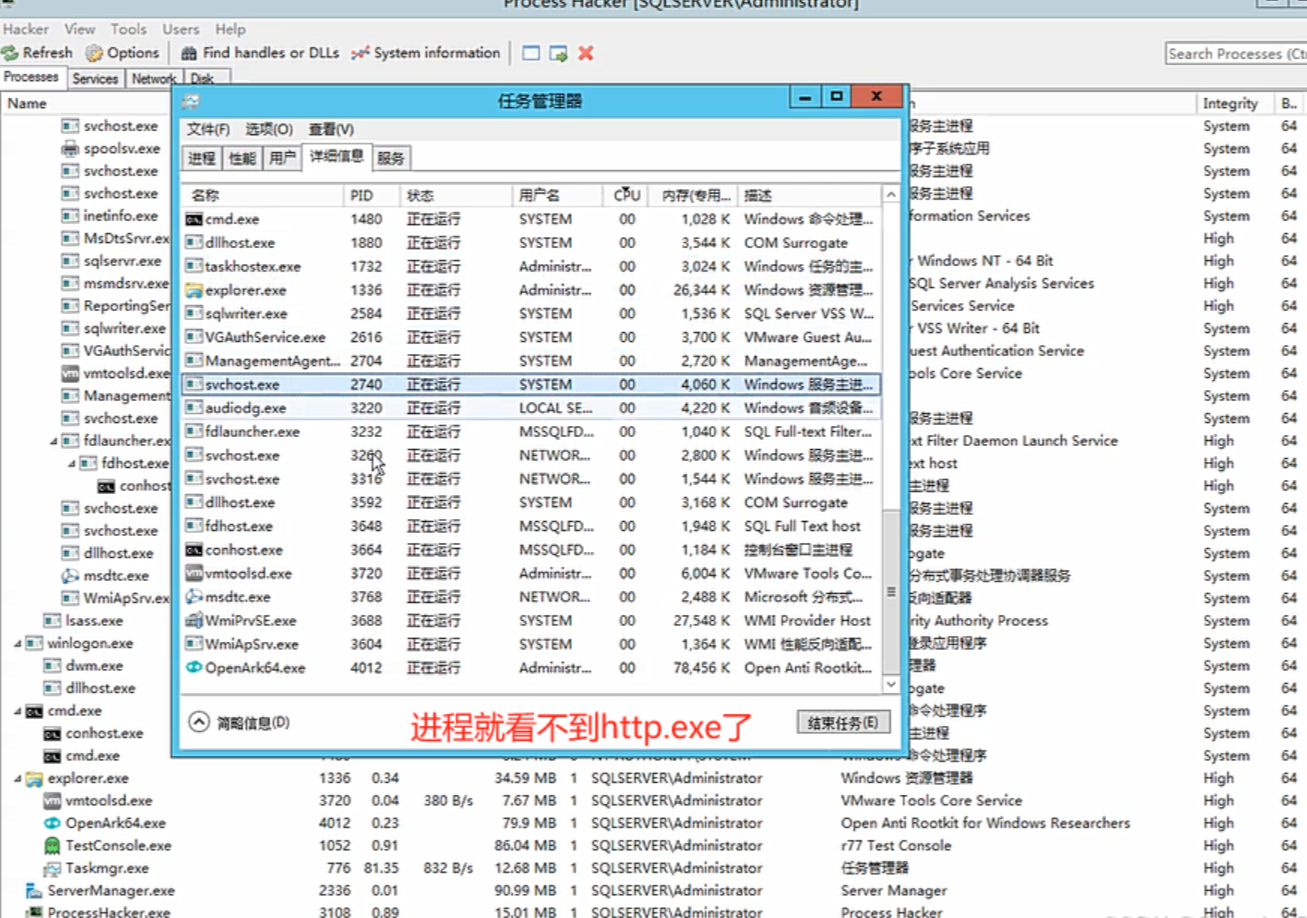Click OpenArk64.exe icon in Process Hacker tree
Viewport: 1307px width, 918px height.
[52, 823]
